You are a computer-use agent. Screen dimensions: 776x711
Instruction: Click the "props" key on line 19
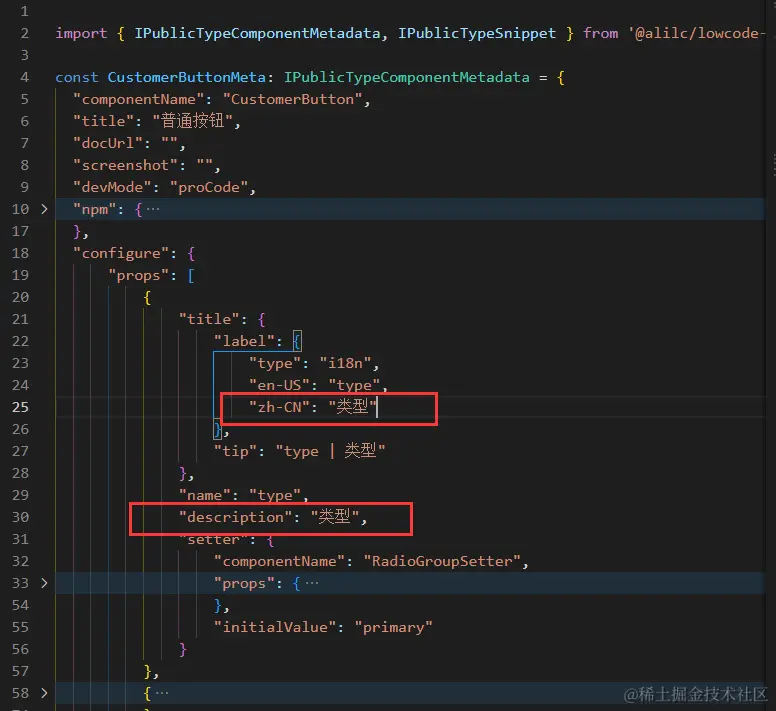coord(139,276)
